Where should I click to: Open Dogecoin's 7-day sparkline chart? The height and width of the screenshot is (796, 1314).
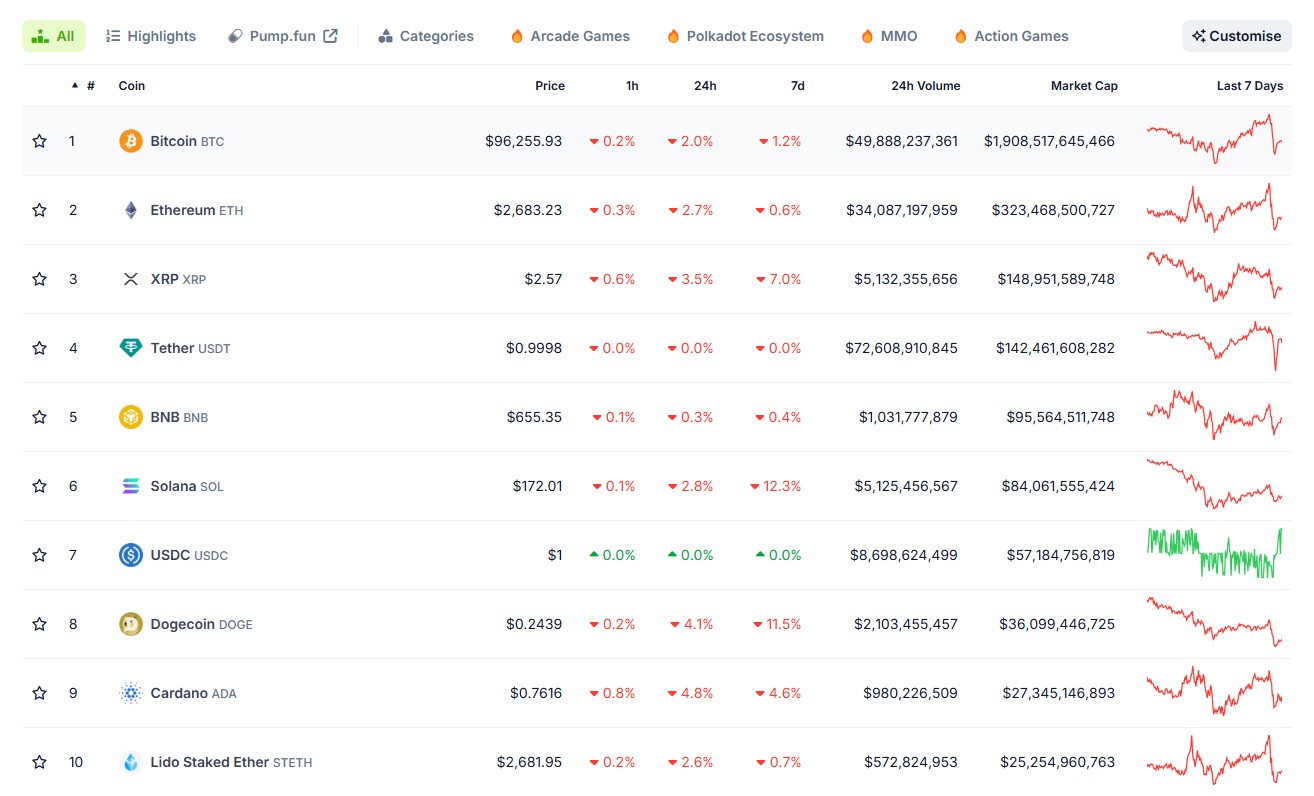click(1214, 622)
